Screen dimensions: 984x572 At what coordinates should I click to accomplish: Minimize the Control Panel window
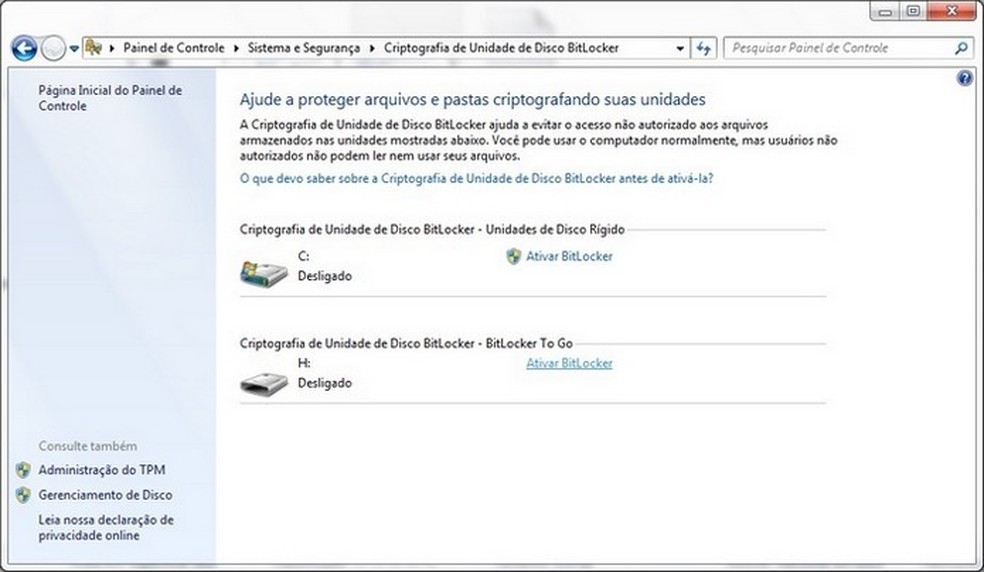[x=885, y=11]
